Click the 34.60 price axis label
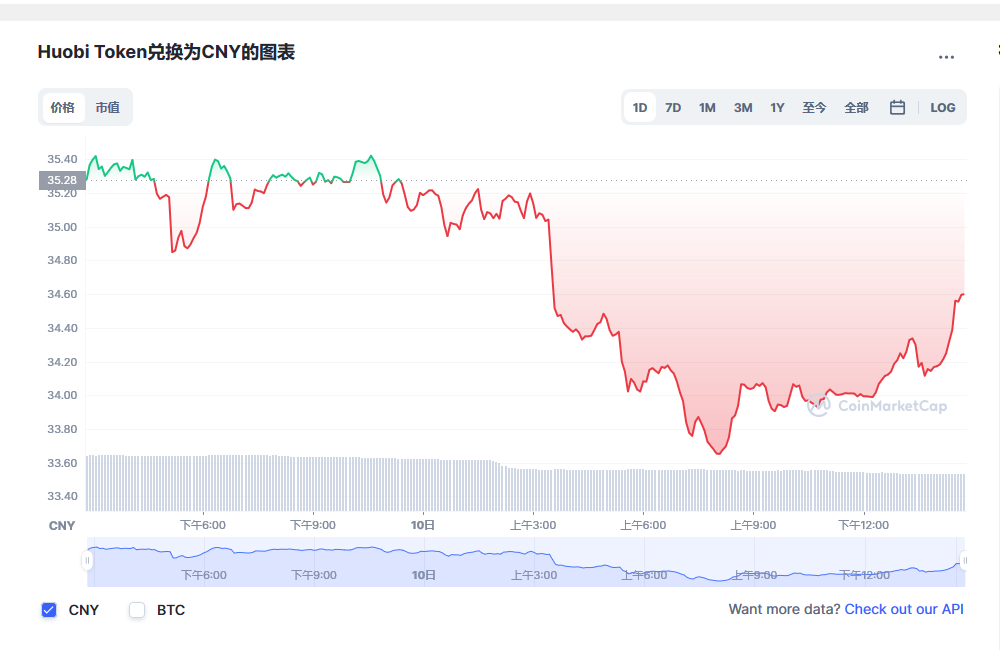Viewport: 1000px width, 650px height. point(62,294)
